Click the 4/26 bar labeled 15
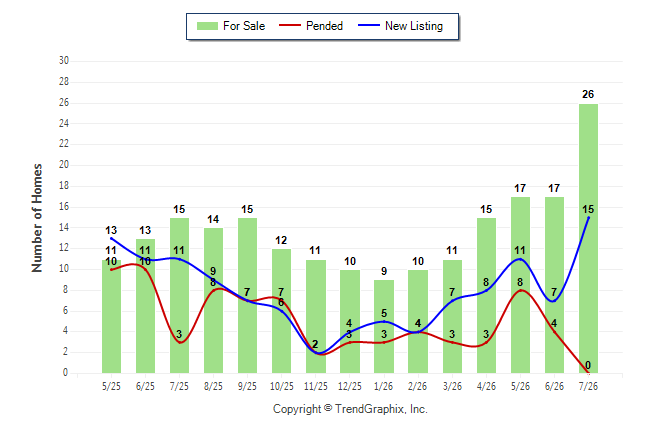 click(x=487, y=296)
